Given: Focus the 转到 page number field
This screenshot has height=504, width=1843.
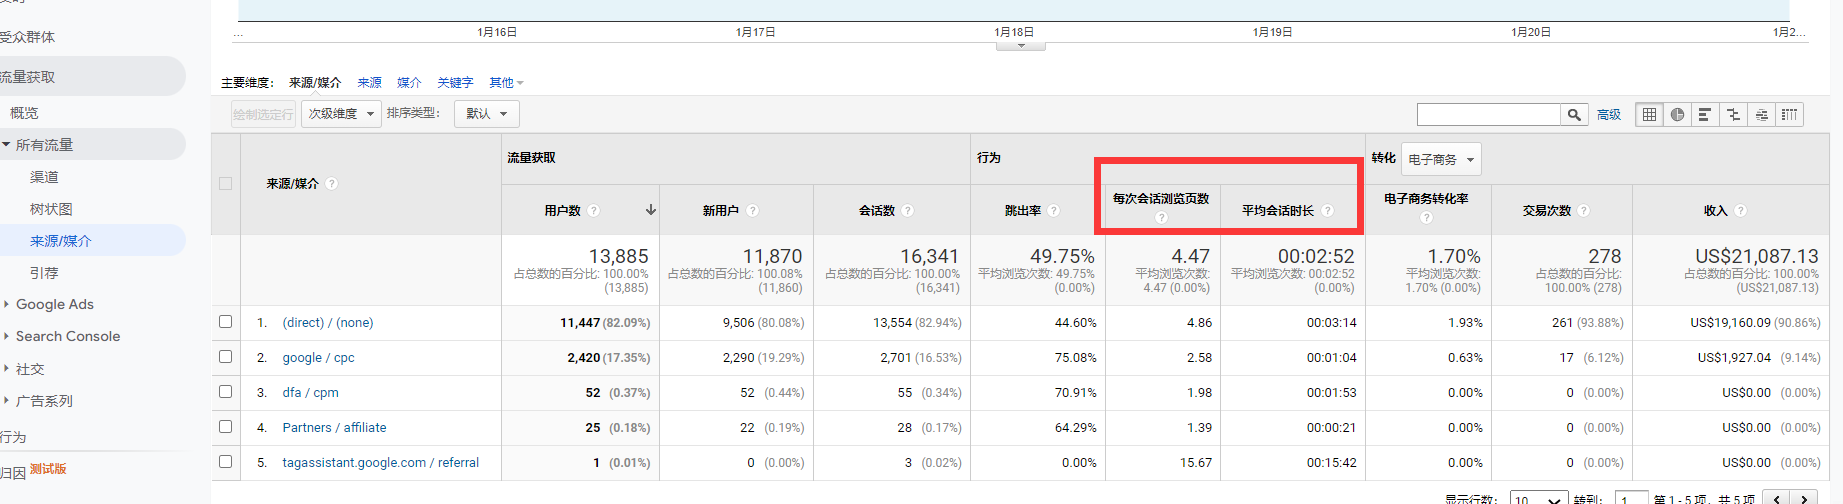Looking at the screenshot, I should tap(1633, 499).
